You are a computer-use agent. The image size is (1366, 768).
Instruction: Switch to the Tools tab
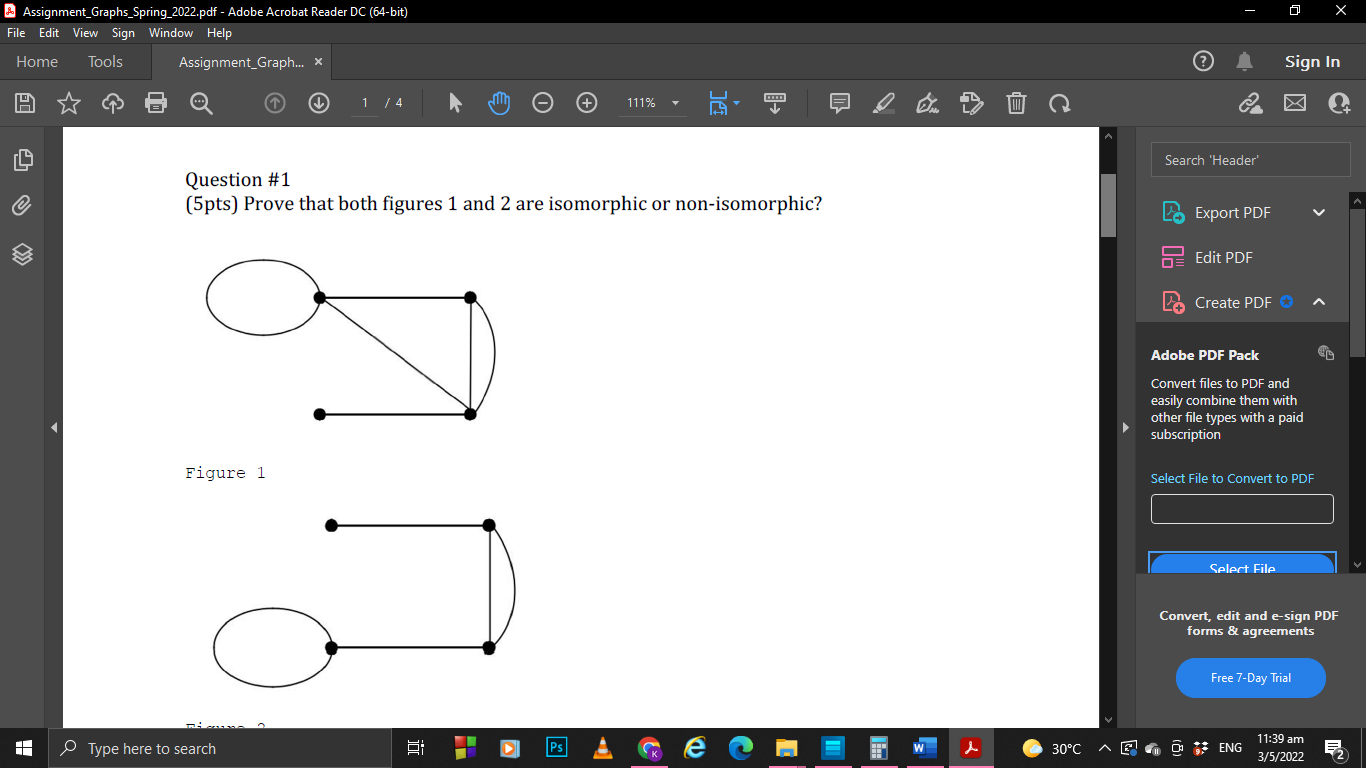coord(105,61)
